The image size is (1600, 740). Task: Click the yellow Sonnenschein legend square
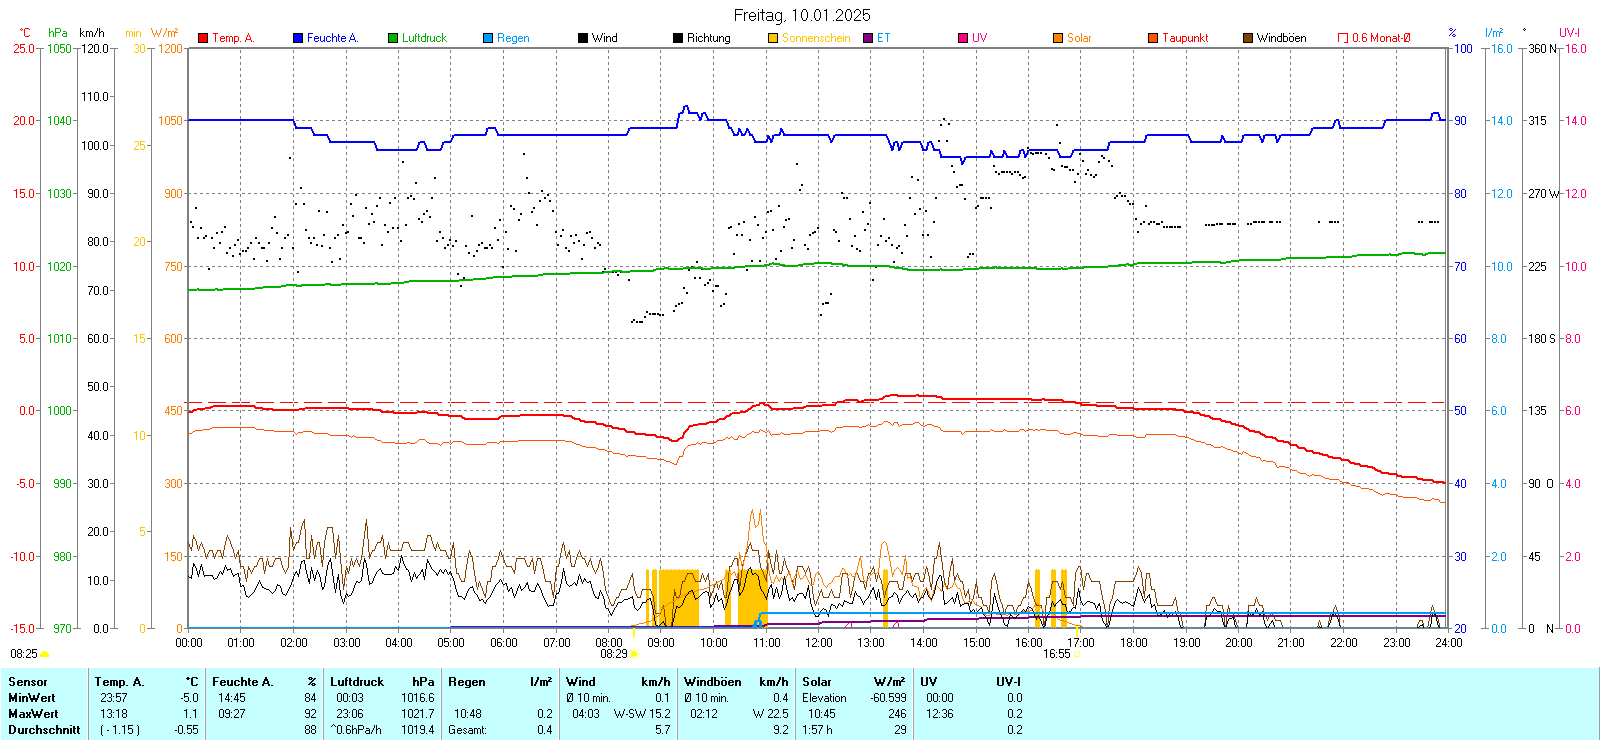[x=773, y=38]
